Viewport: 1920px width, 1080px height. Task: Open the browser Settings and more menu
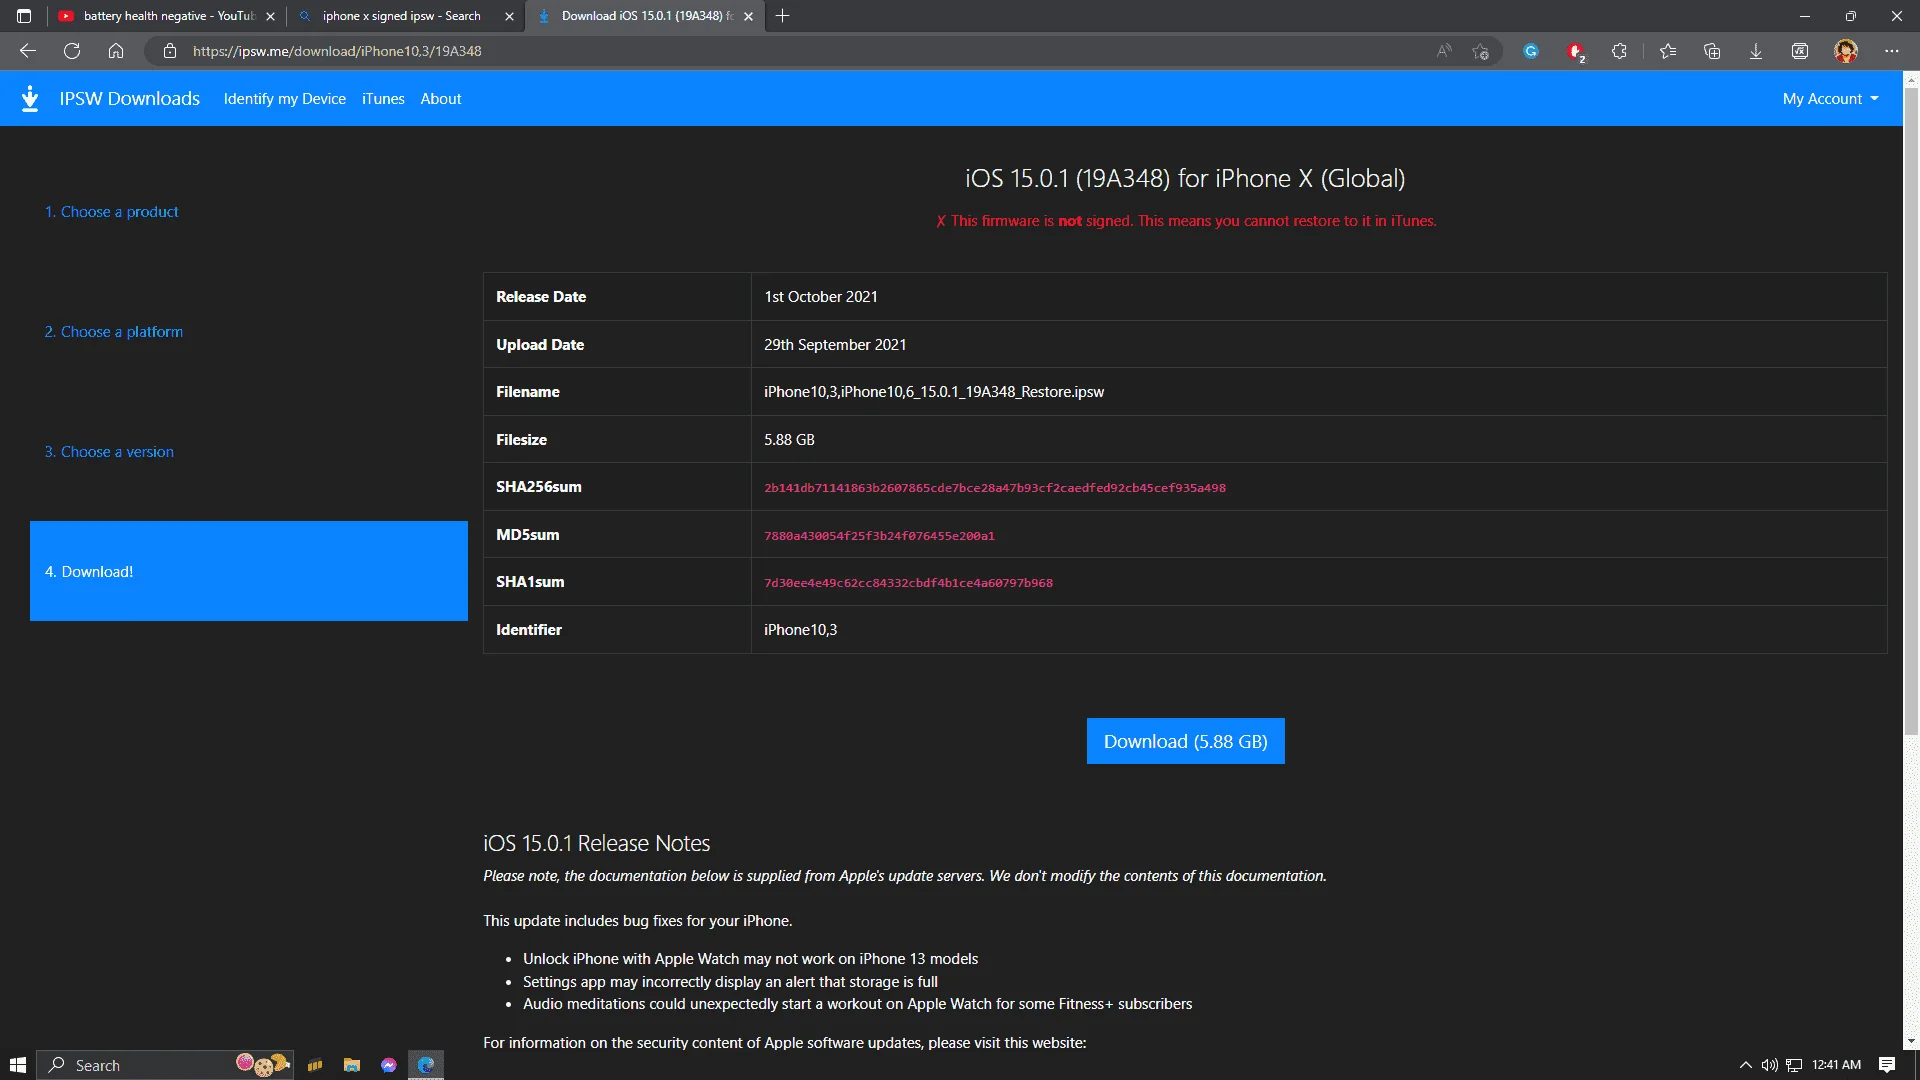tap(1892, 51)
